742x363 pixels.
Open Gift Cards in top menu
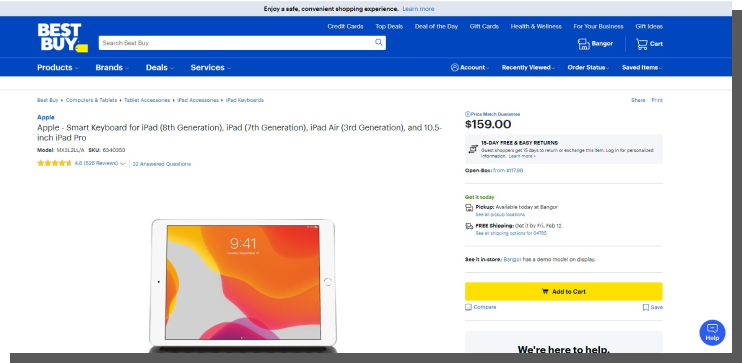click(x=484, y=27)
